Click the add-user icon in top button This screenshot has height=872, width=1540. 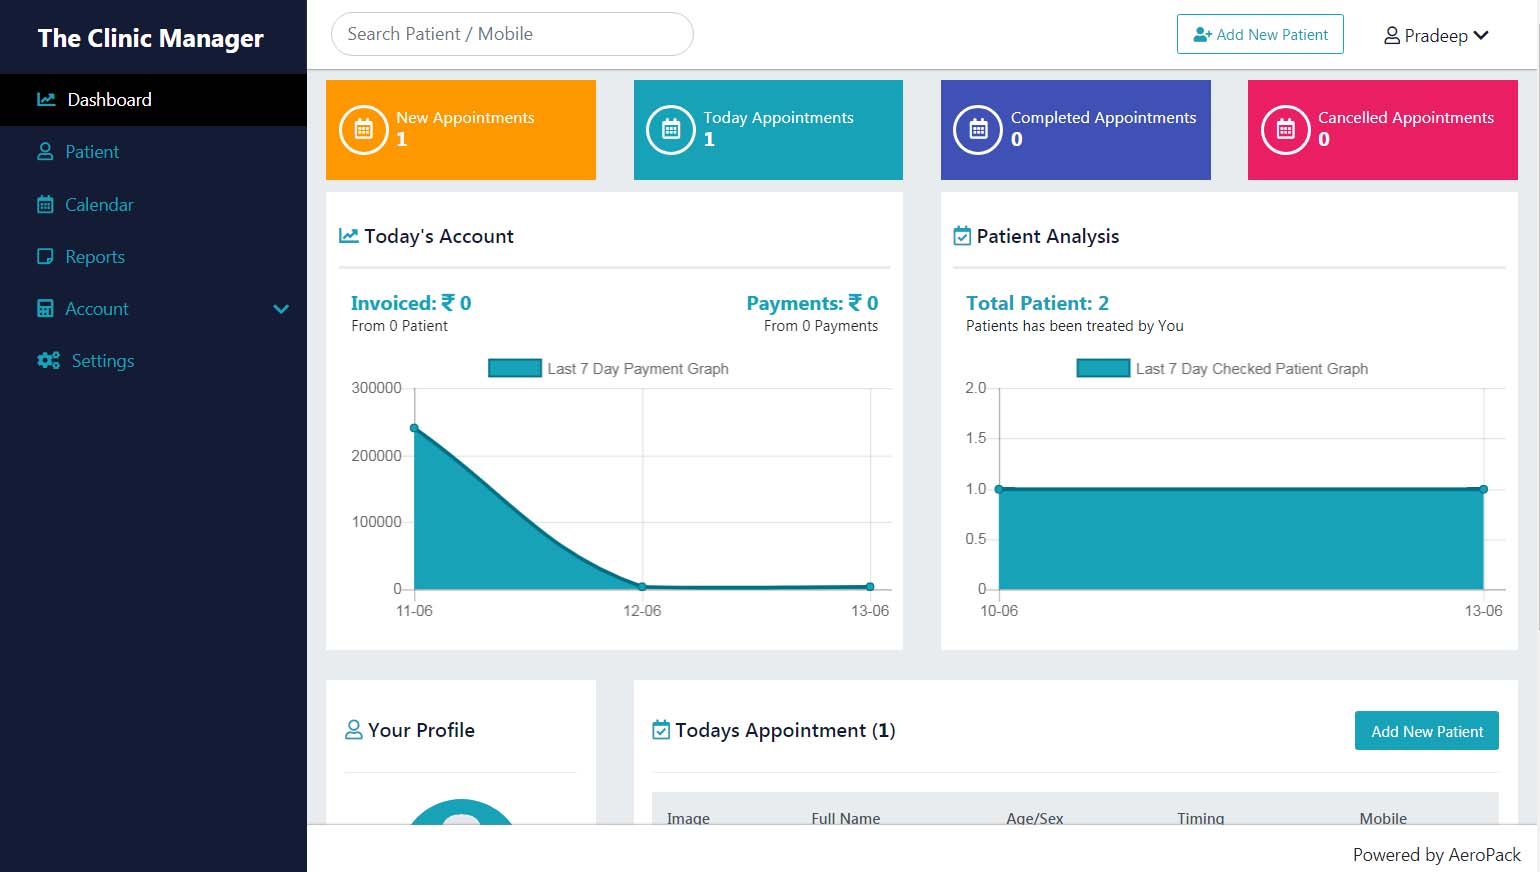pos(1203,34)
